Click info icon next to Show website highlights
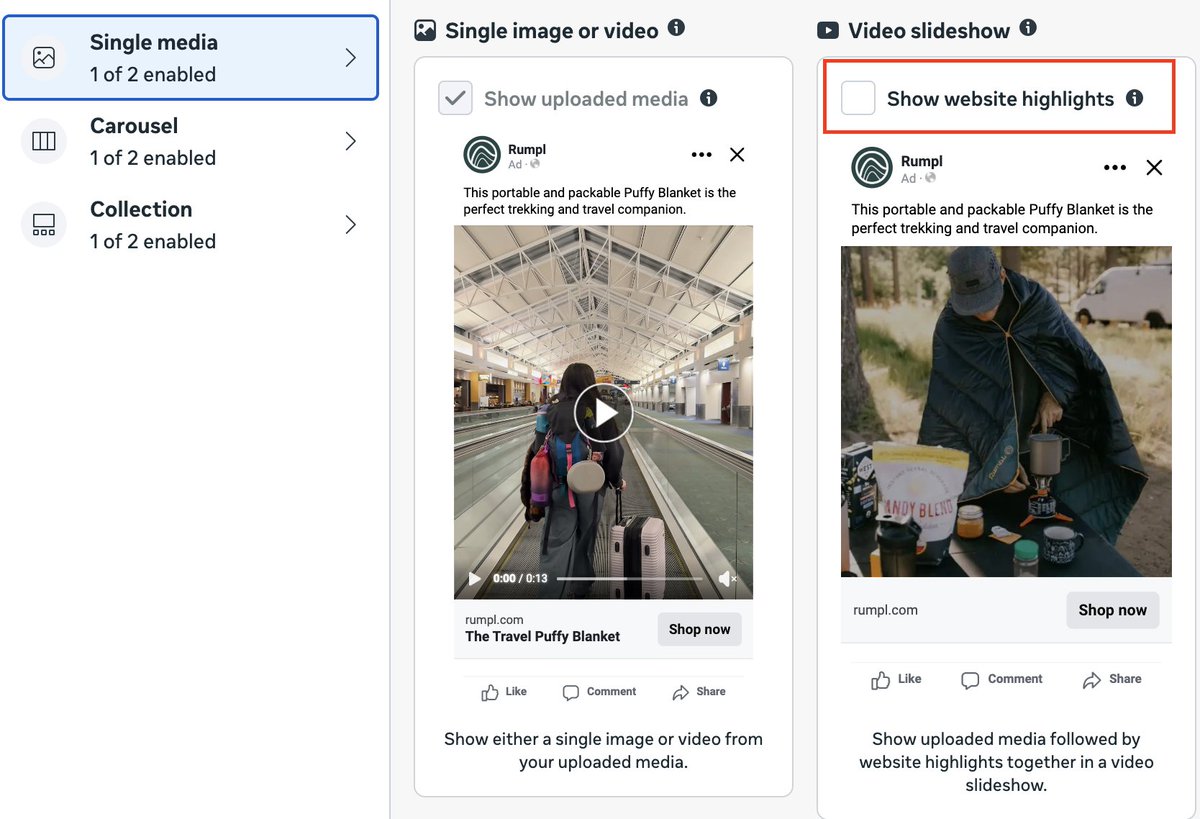Screen dimensions: 1200x819 coord(1134,98)
